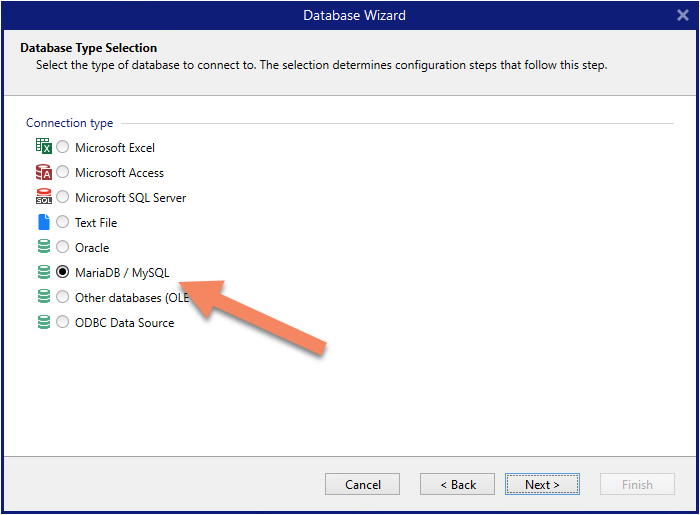700x515 pixels.
Task: Click the Oracle database icon
Action: (x=43, y=247)
